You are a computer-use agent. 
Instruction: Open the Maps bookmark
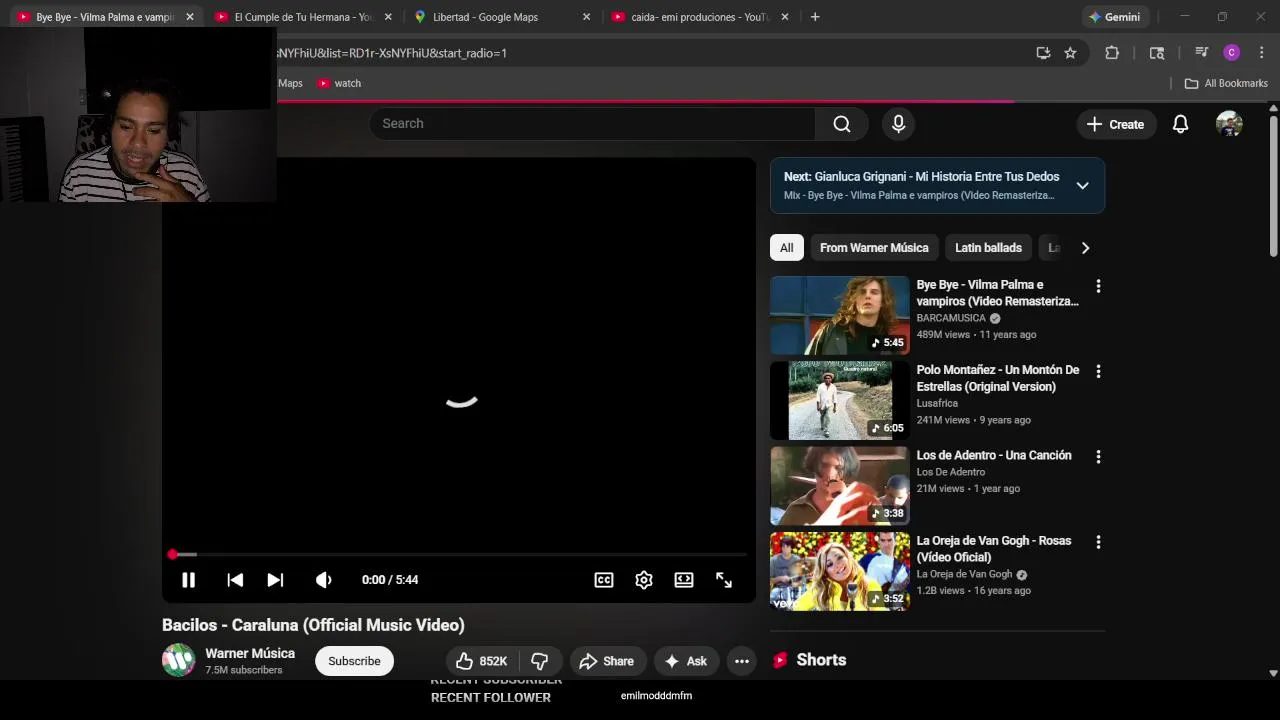click(290, 83)
